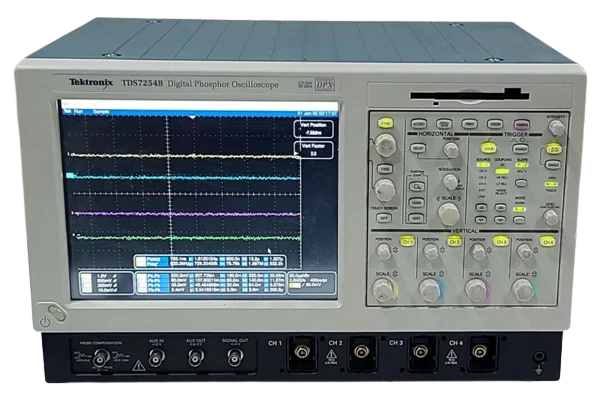Screen dimensions: 602x415
Task: Toggle channel CH 4 on the vertical panel
Action: click(547, 242)
